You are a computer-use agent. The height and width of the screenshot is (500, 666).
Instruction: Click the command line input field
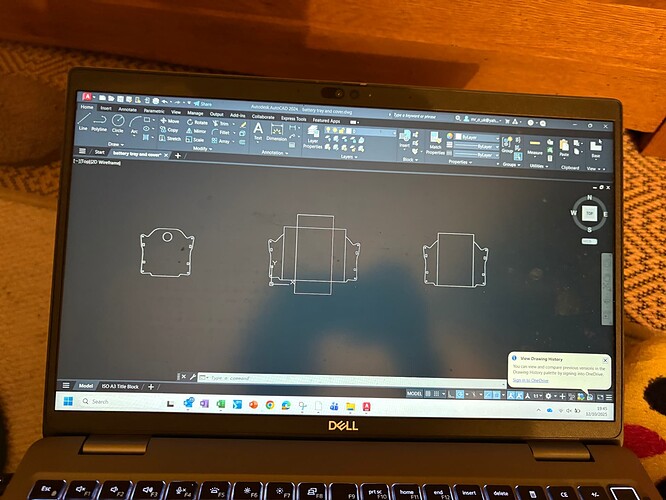click(250, 377)
